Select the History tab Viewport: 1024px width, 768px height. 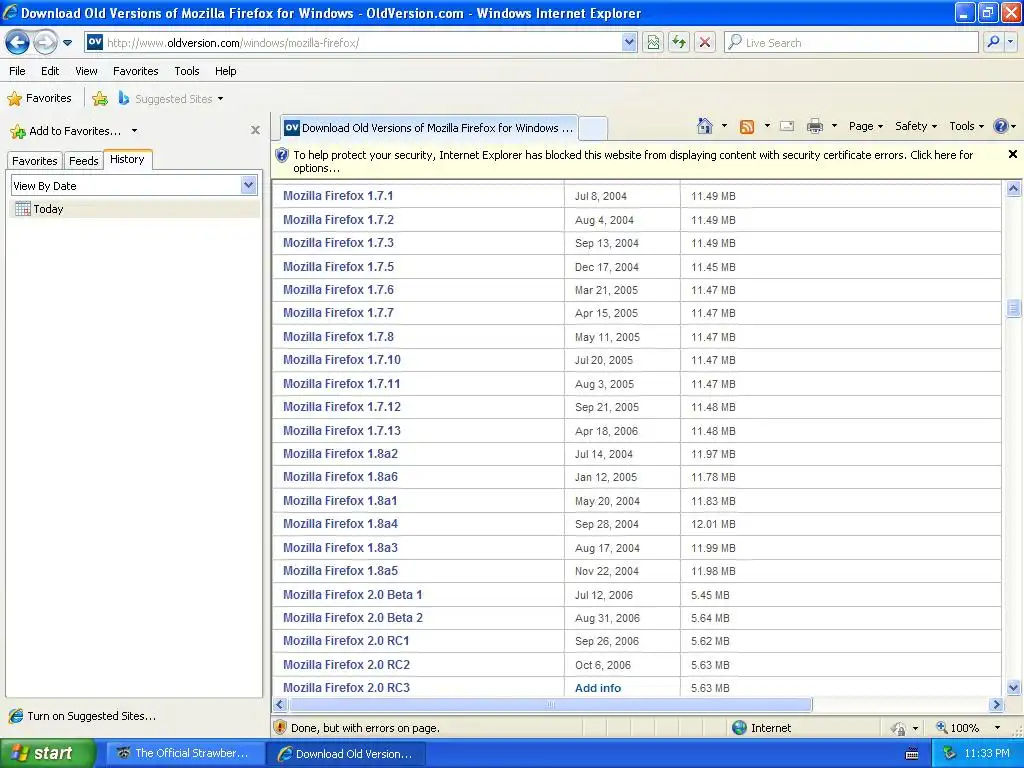coord(127,159)
